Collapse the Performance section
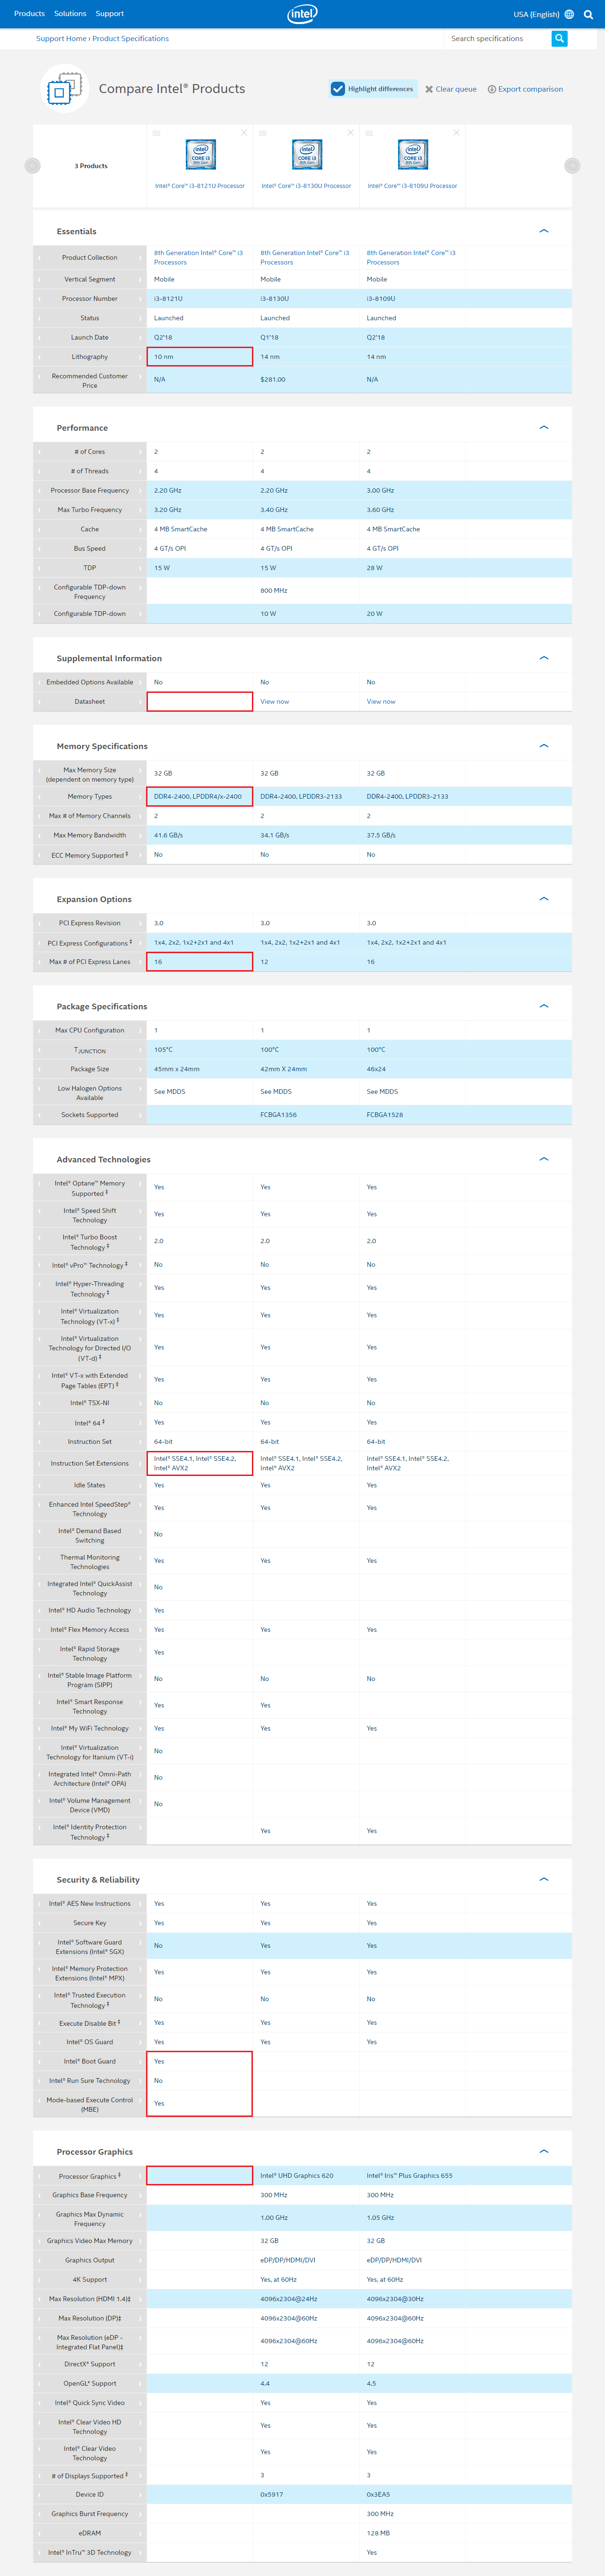Screen dimensions: 605x2576 pos(544,428)
